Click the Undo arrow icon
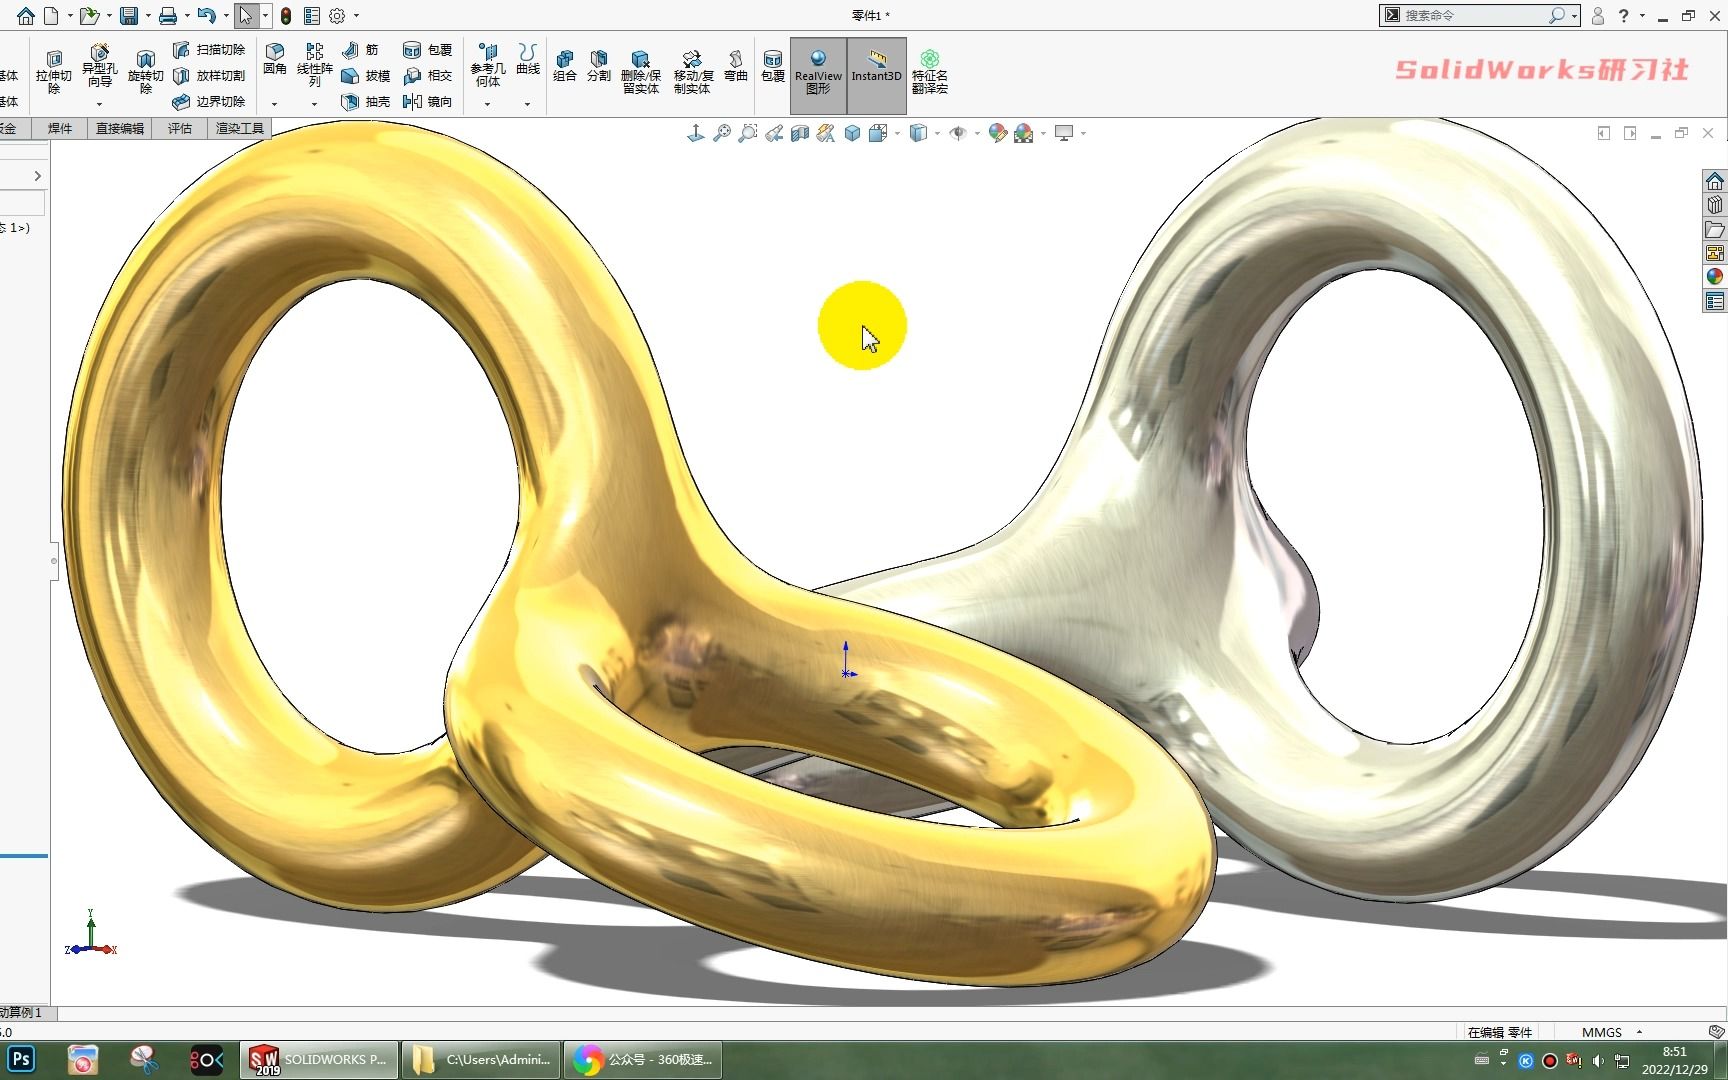The width and height of the screenshot is (1728, 1080). 206,15
